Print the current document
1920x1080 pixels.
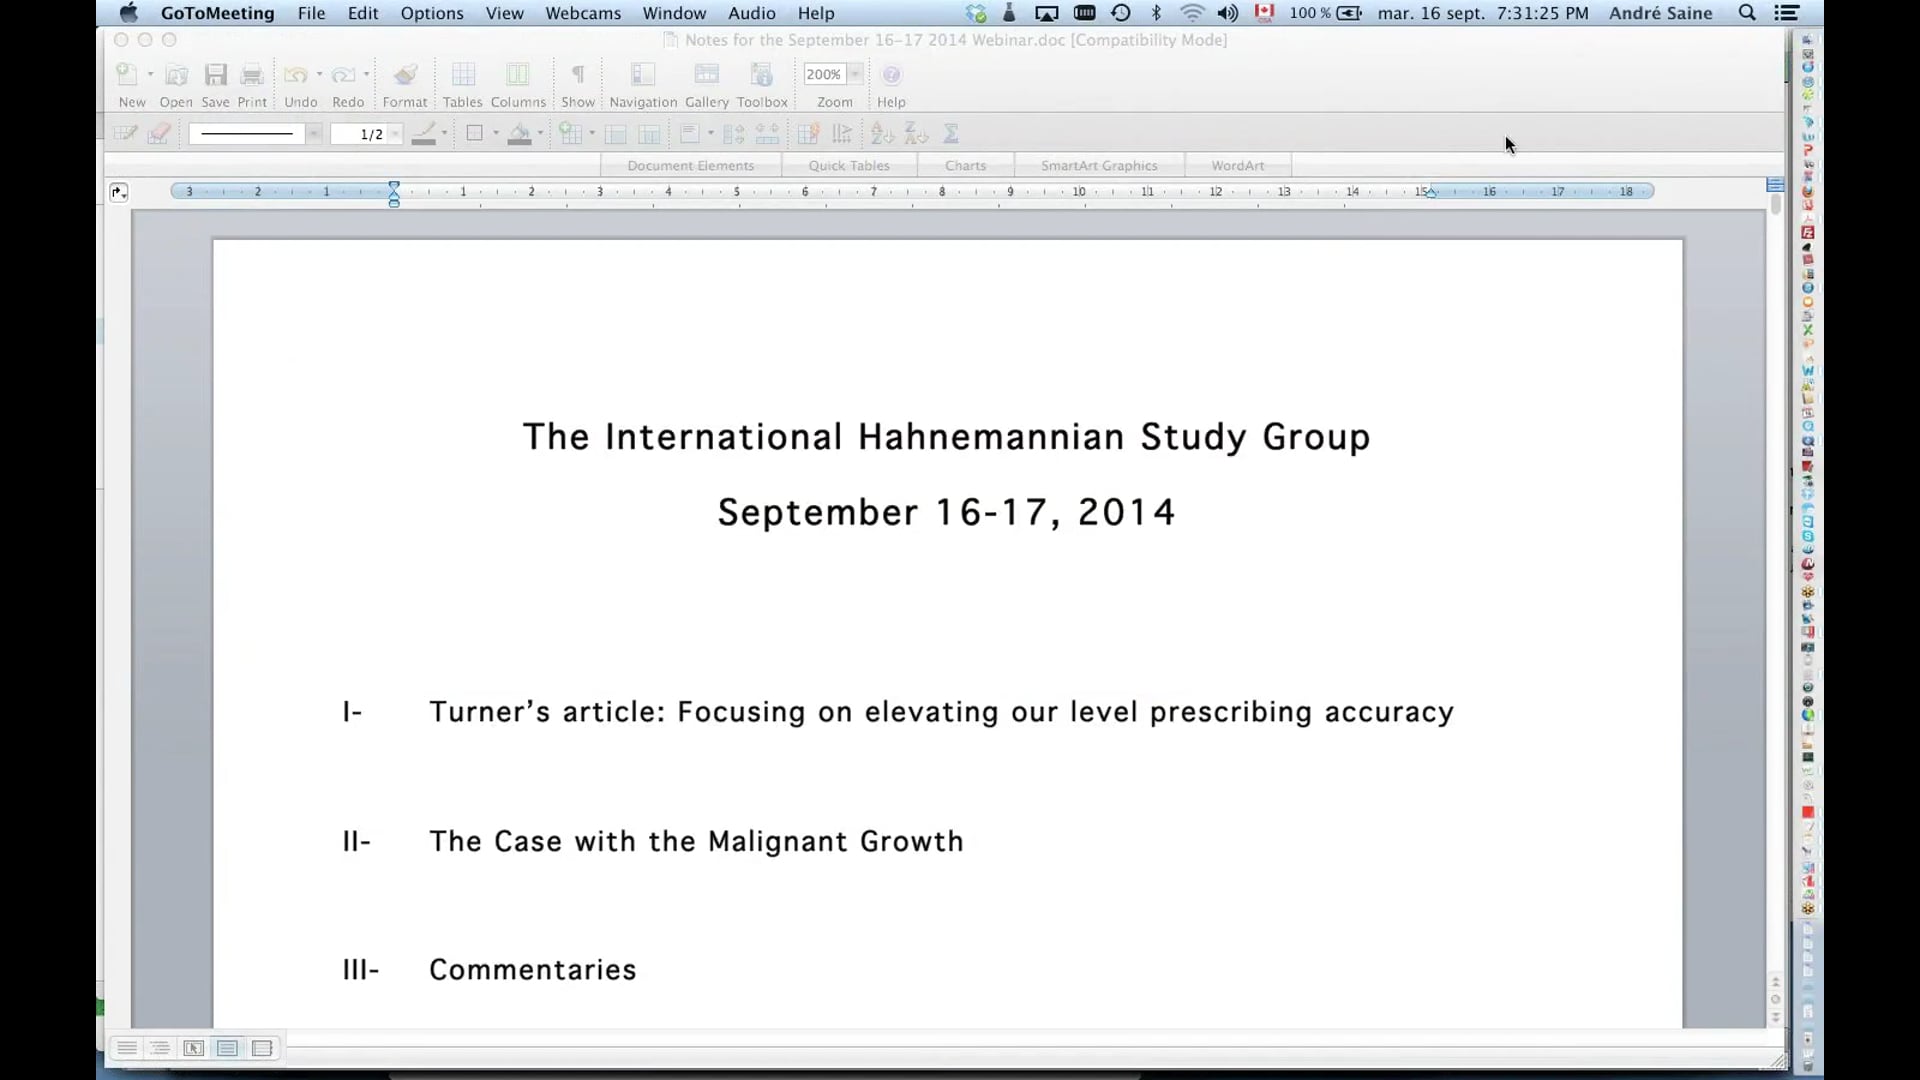tap(252, 74)
